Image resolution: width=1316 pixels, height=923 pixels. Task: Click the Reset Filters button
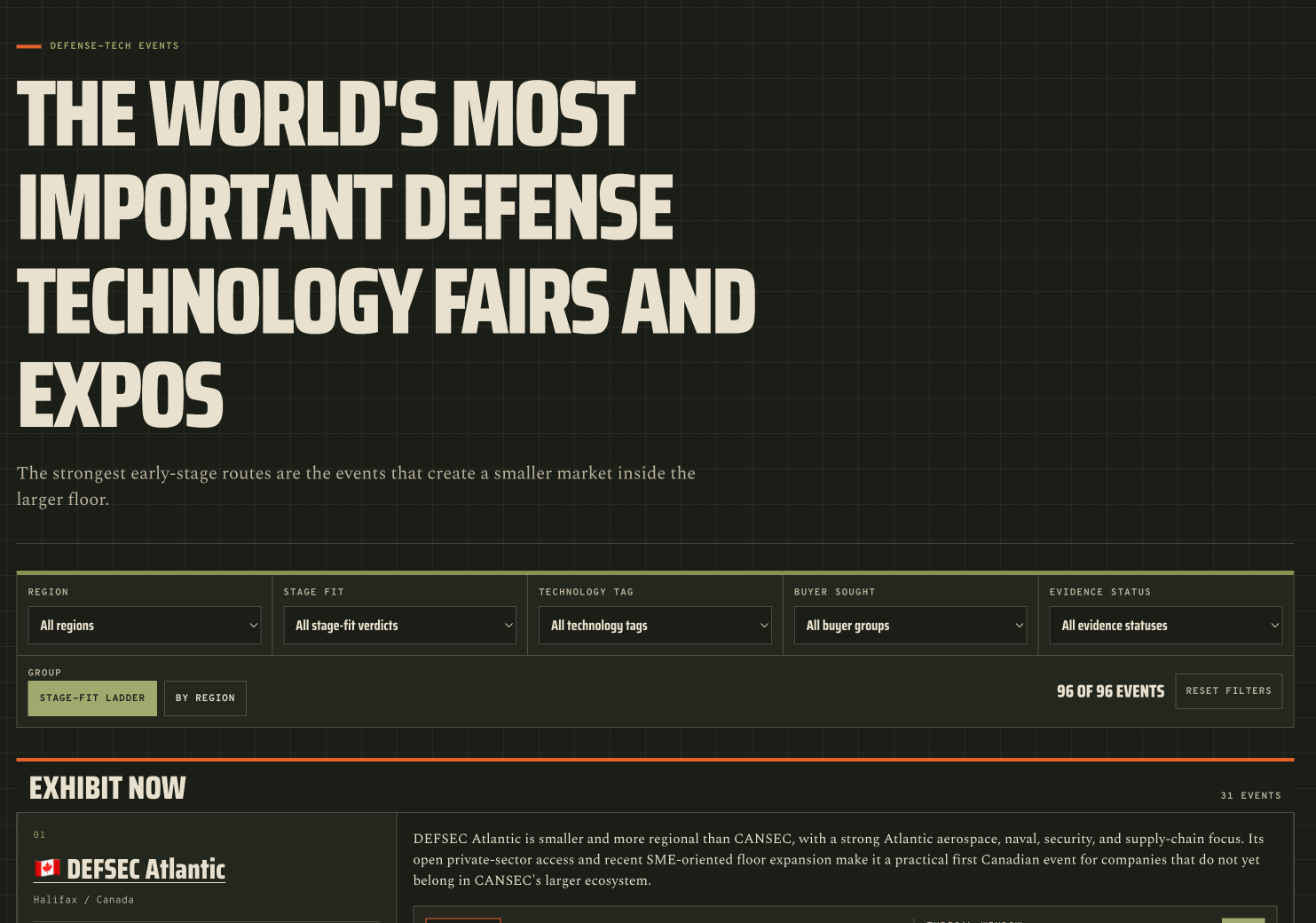pyautogui.click(x=1229, y=691)
